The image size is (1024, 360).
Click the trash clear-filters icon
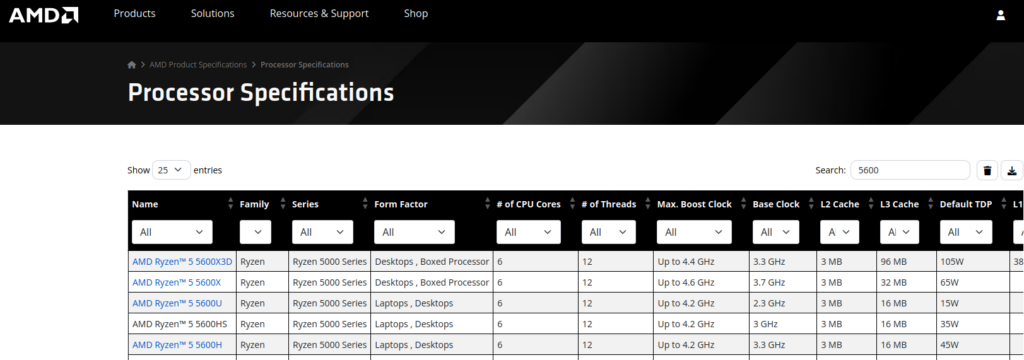point(987,171)
